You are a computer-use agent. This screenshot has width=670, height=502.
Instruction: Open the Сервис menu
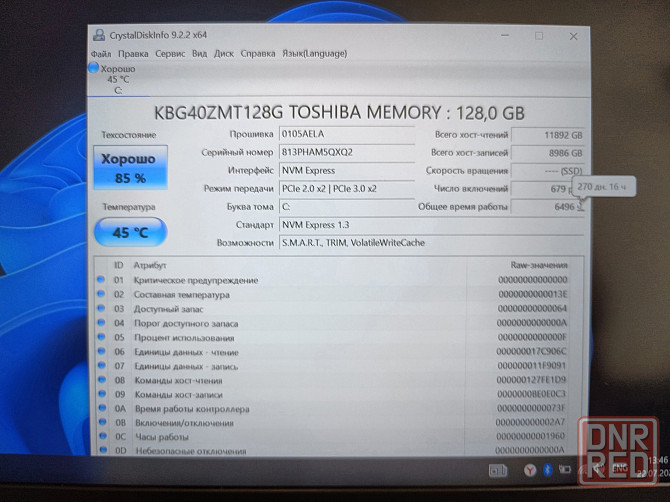pyautogui.click(x=170, y=54)
